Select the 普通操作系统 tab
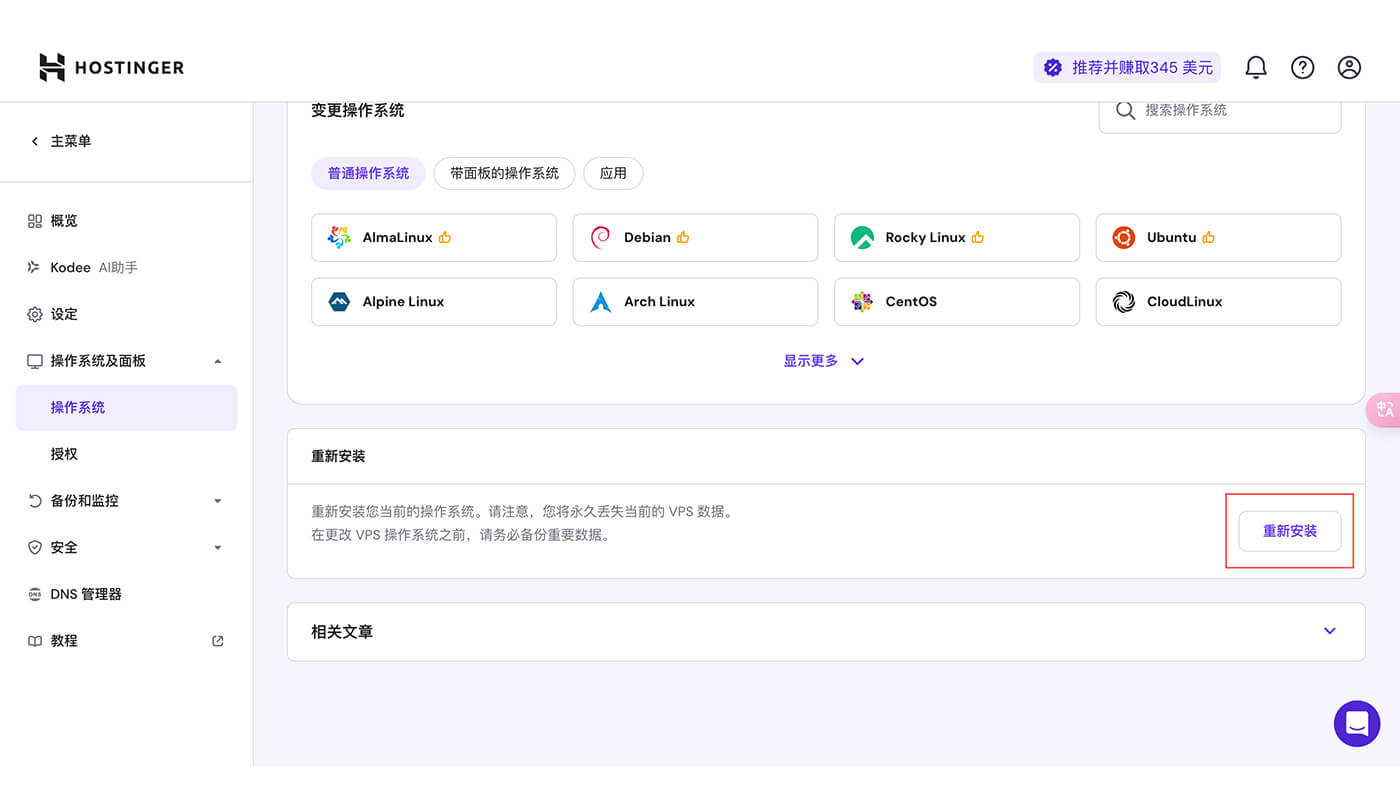This screenshot has height=800, width=1400. [x=369, y=173]
